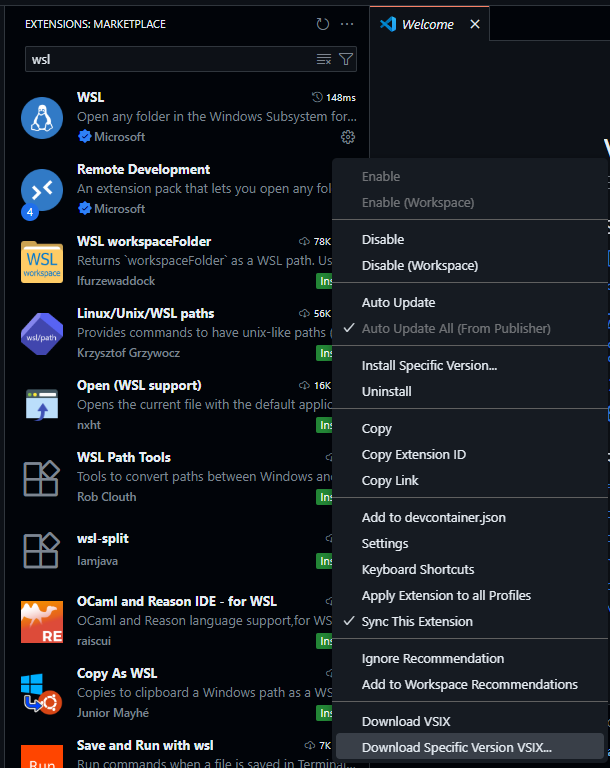
Task: Select the Copy menu item
Action: coord(468,429)
